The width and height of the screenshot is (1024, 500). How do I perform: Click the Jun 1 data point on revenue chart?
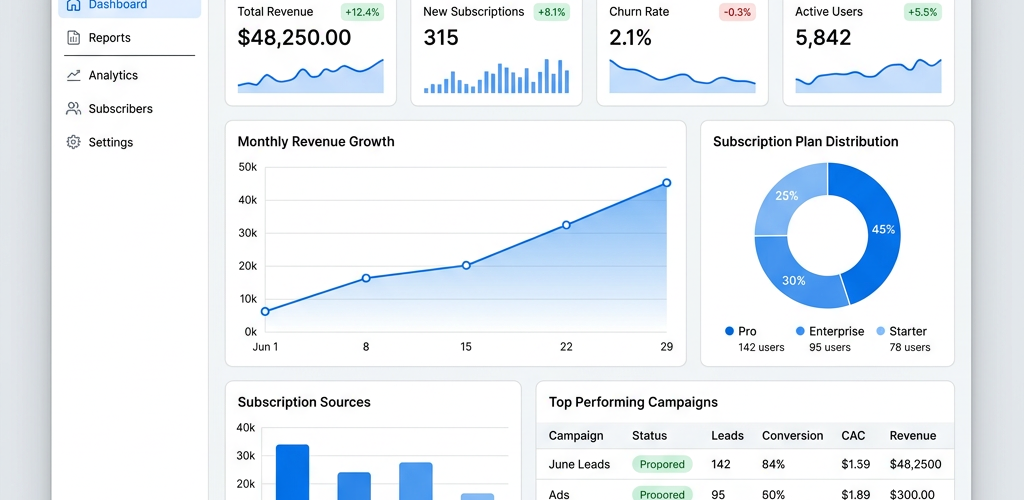pyautogui.click(x=264, y=311)
